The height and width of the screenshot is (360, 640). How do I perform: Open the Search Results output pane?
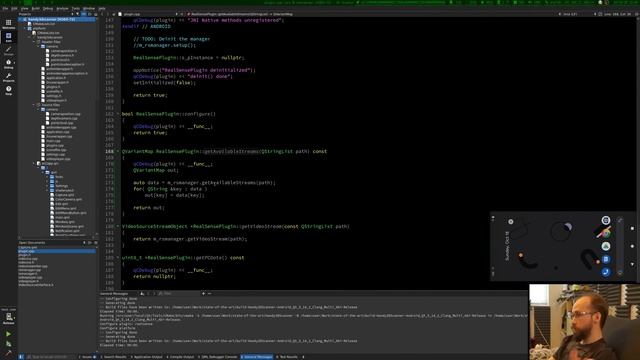(113, 357)
